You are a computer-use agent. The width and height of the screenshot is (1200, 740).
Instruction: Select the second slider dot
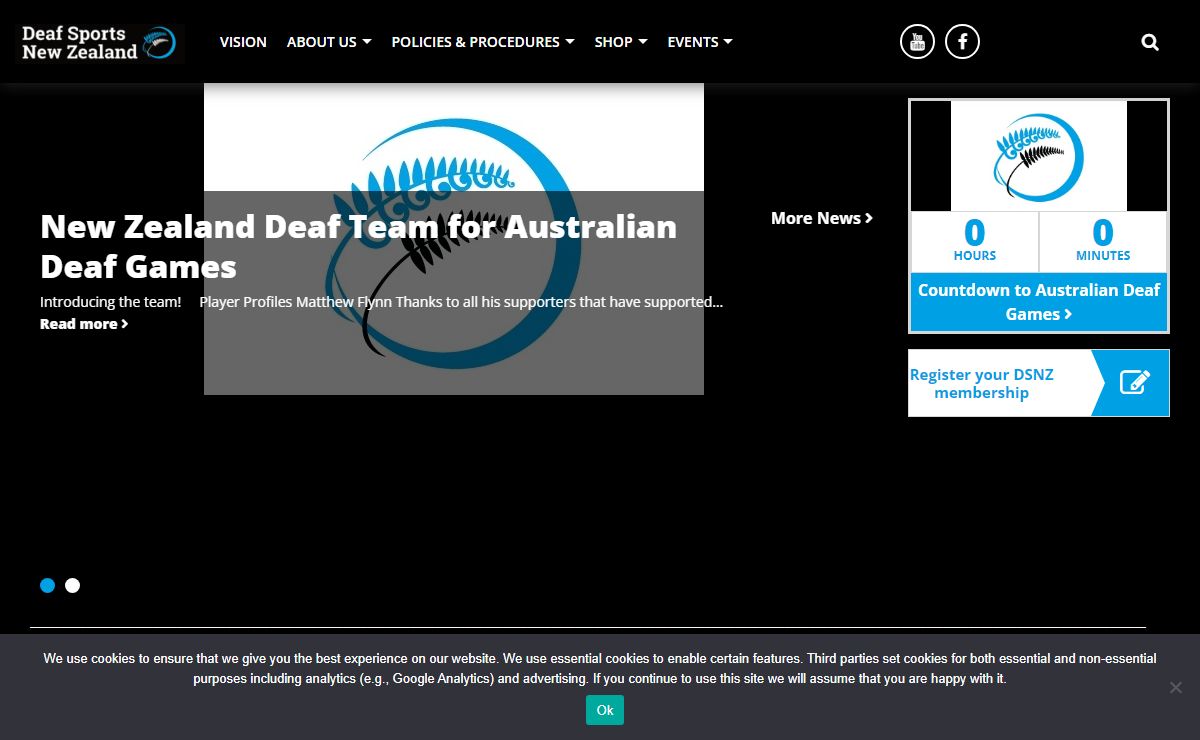pyautogui.click(x=72, y=585)
